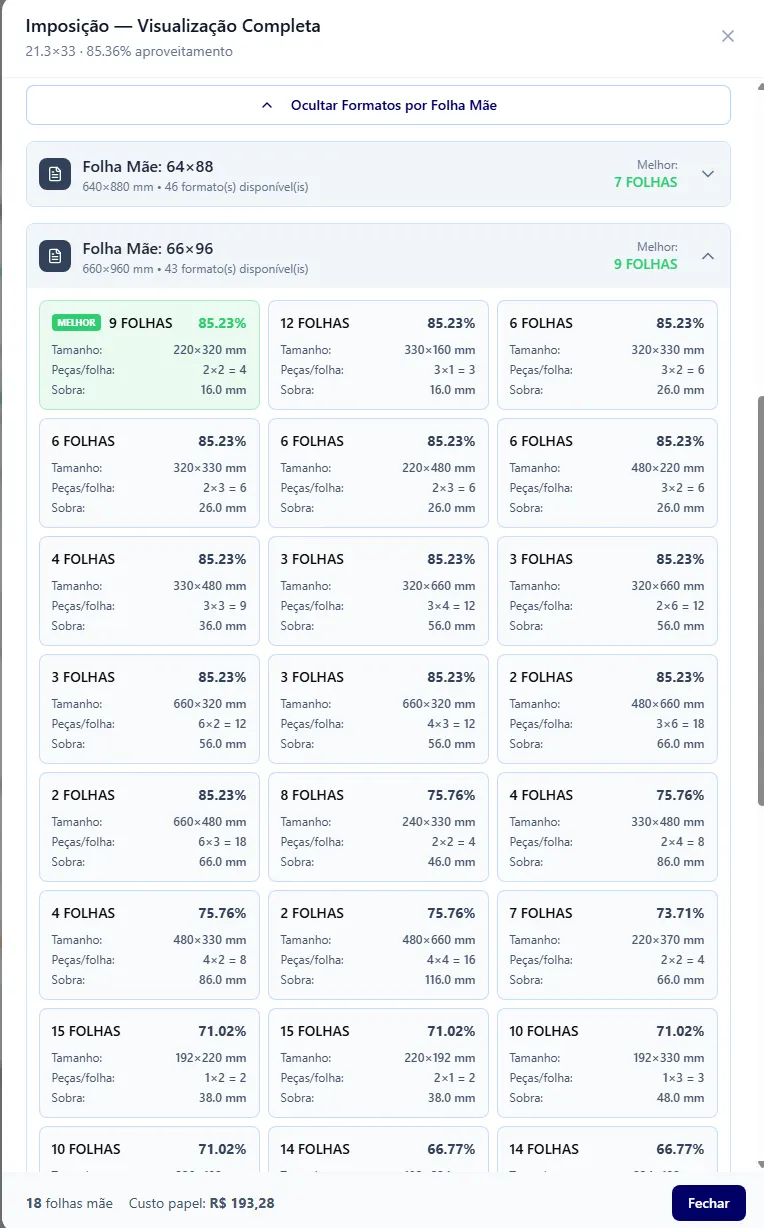
Task: Choose 3 FOLHAS 660×320 card with 4×3 = 12
Action: point(378,709)
